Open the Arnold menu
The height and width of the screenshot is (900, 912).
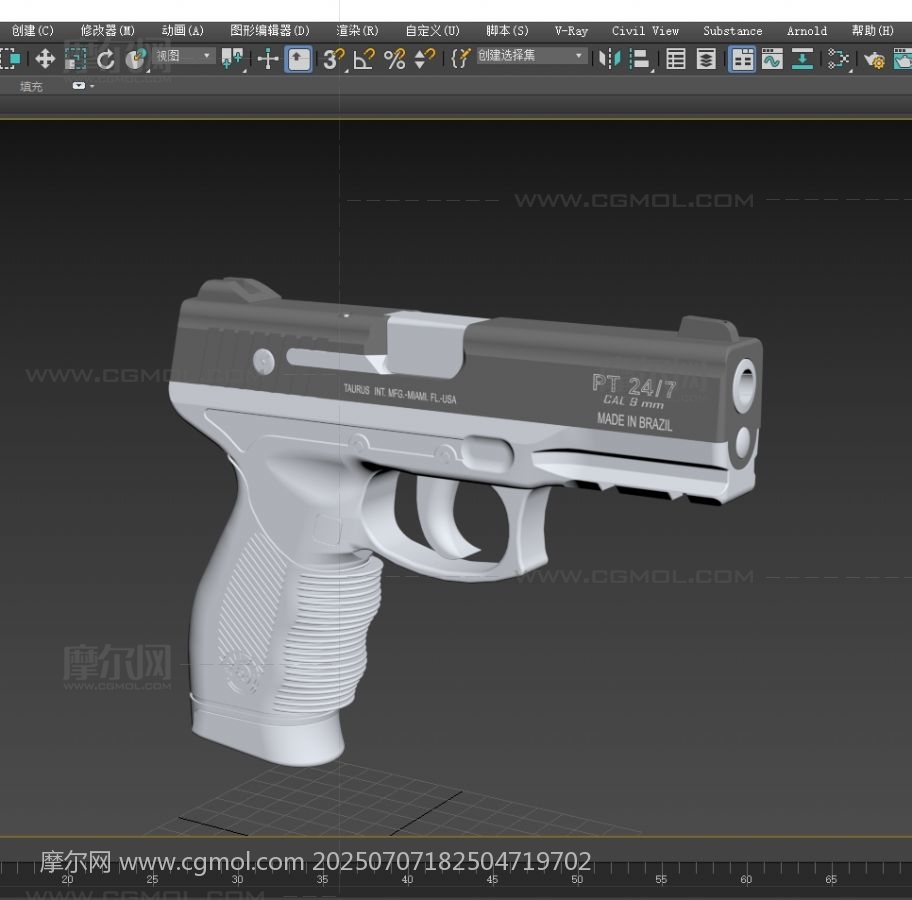coord(807,31)
